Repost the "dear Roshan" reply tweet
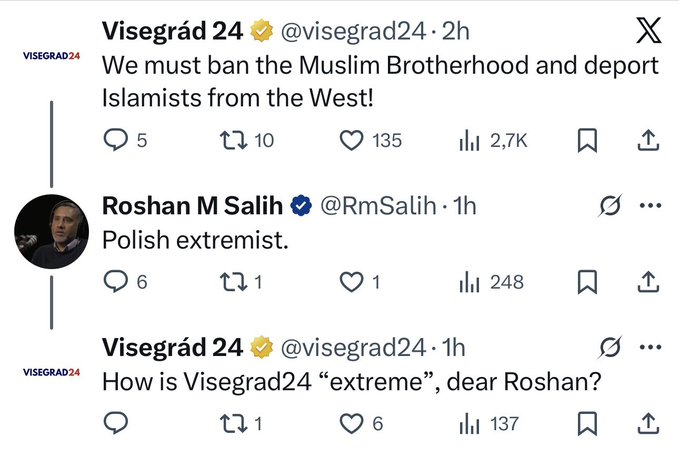The width and height of the screenshot is (679, 455). (233, 423)
